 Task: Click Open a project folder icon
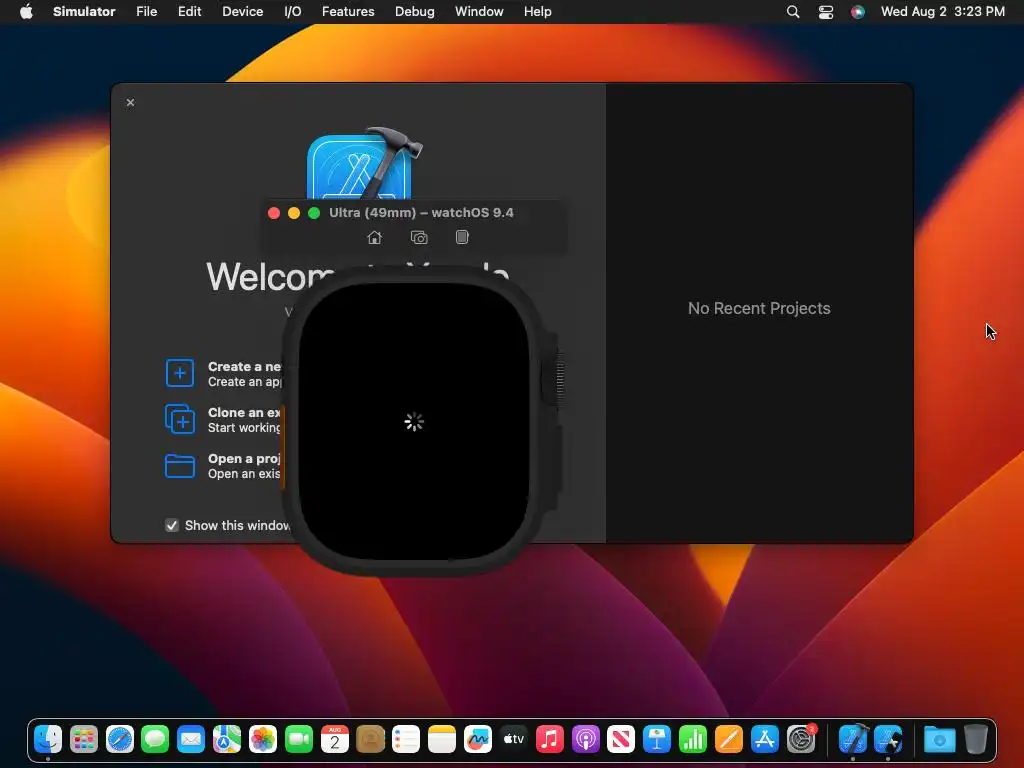click(180, 466)
